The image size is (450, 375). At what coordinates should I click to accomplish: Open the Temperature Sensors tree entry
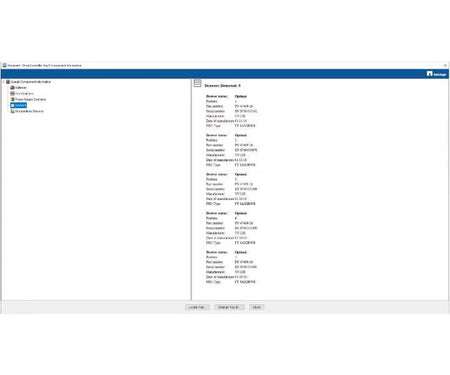(x=29, y=111)
